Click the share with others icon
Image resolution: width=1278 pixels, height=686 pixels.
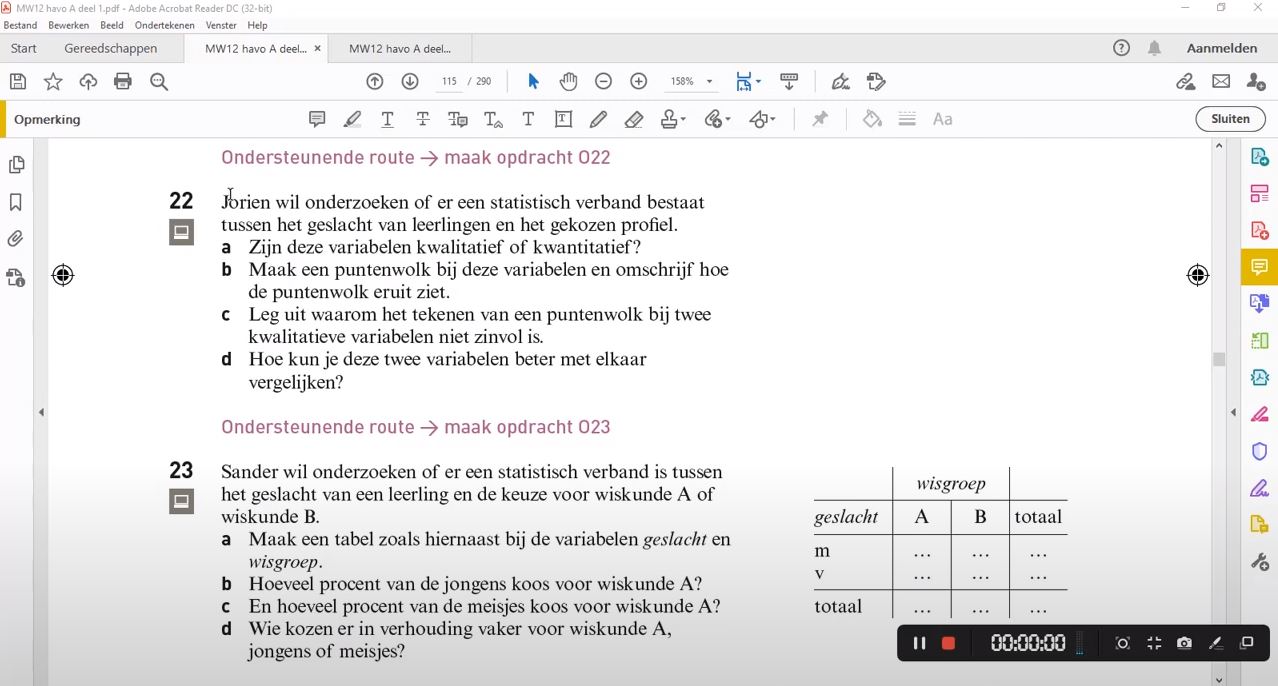tap(1257, 82)
